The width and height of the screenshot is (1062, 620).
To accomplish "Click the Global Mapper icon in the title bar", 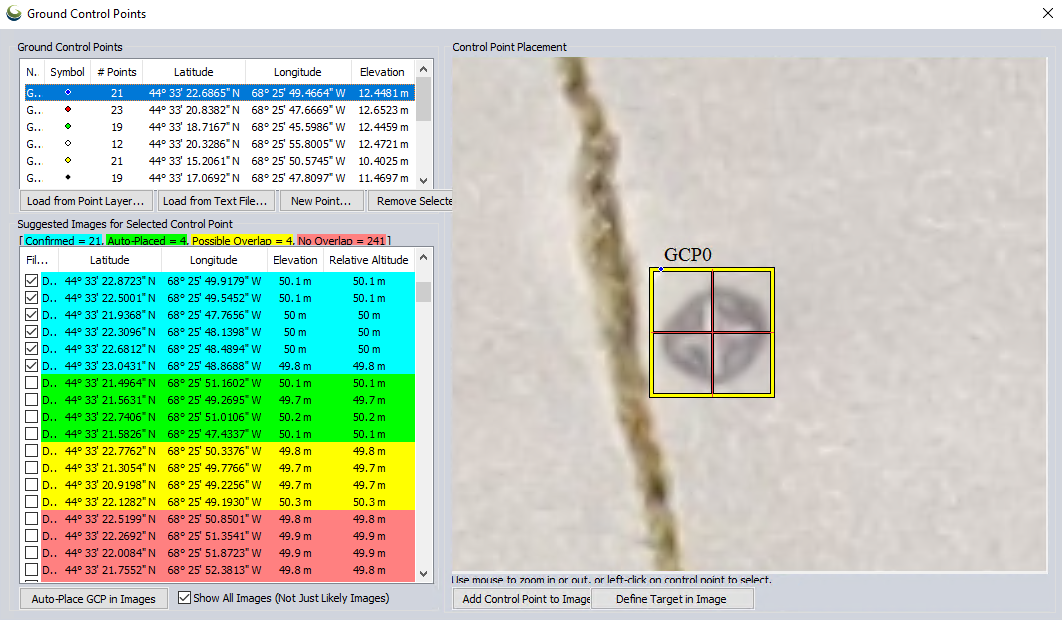I will [x=14, y=14].
